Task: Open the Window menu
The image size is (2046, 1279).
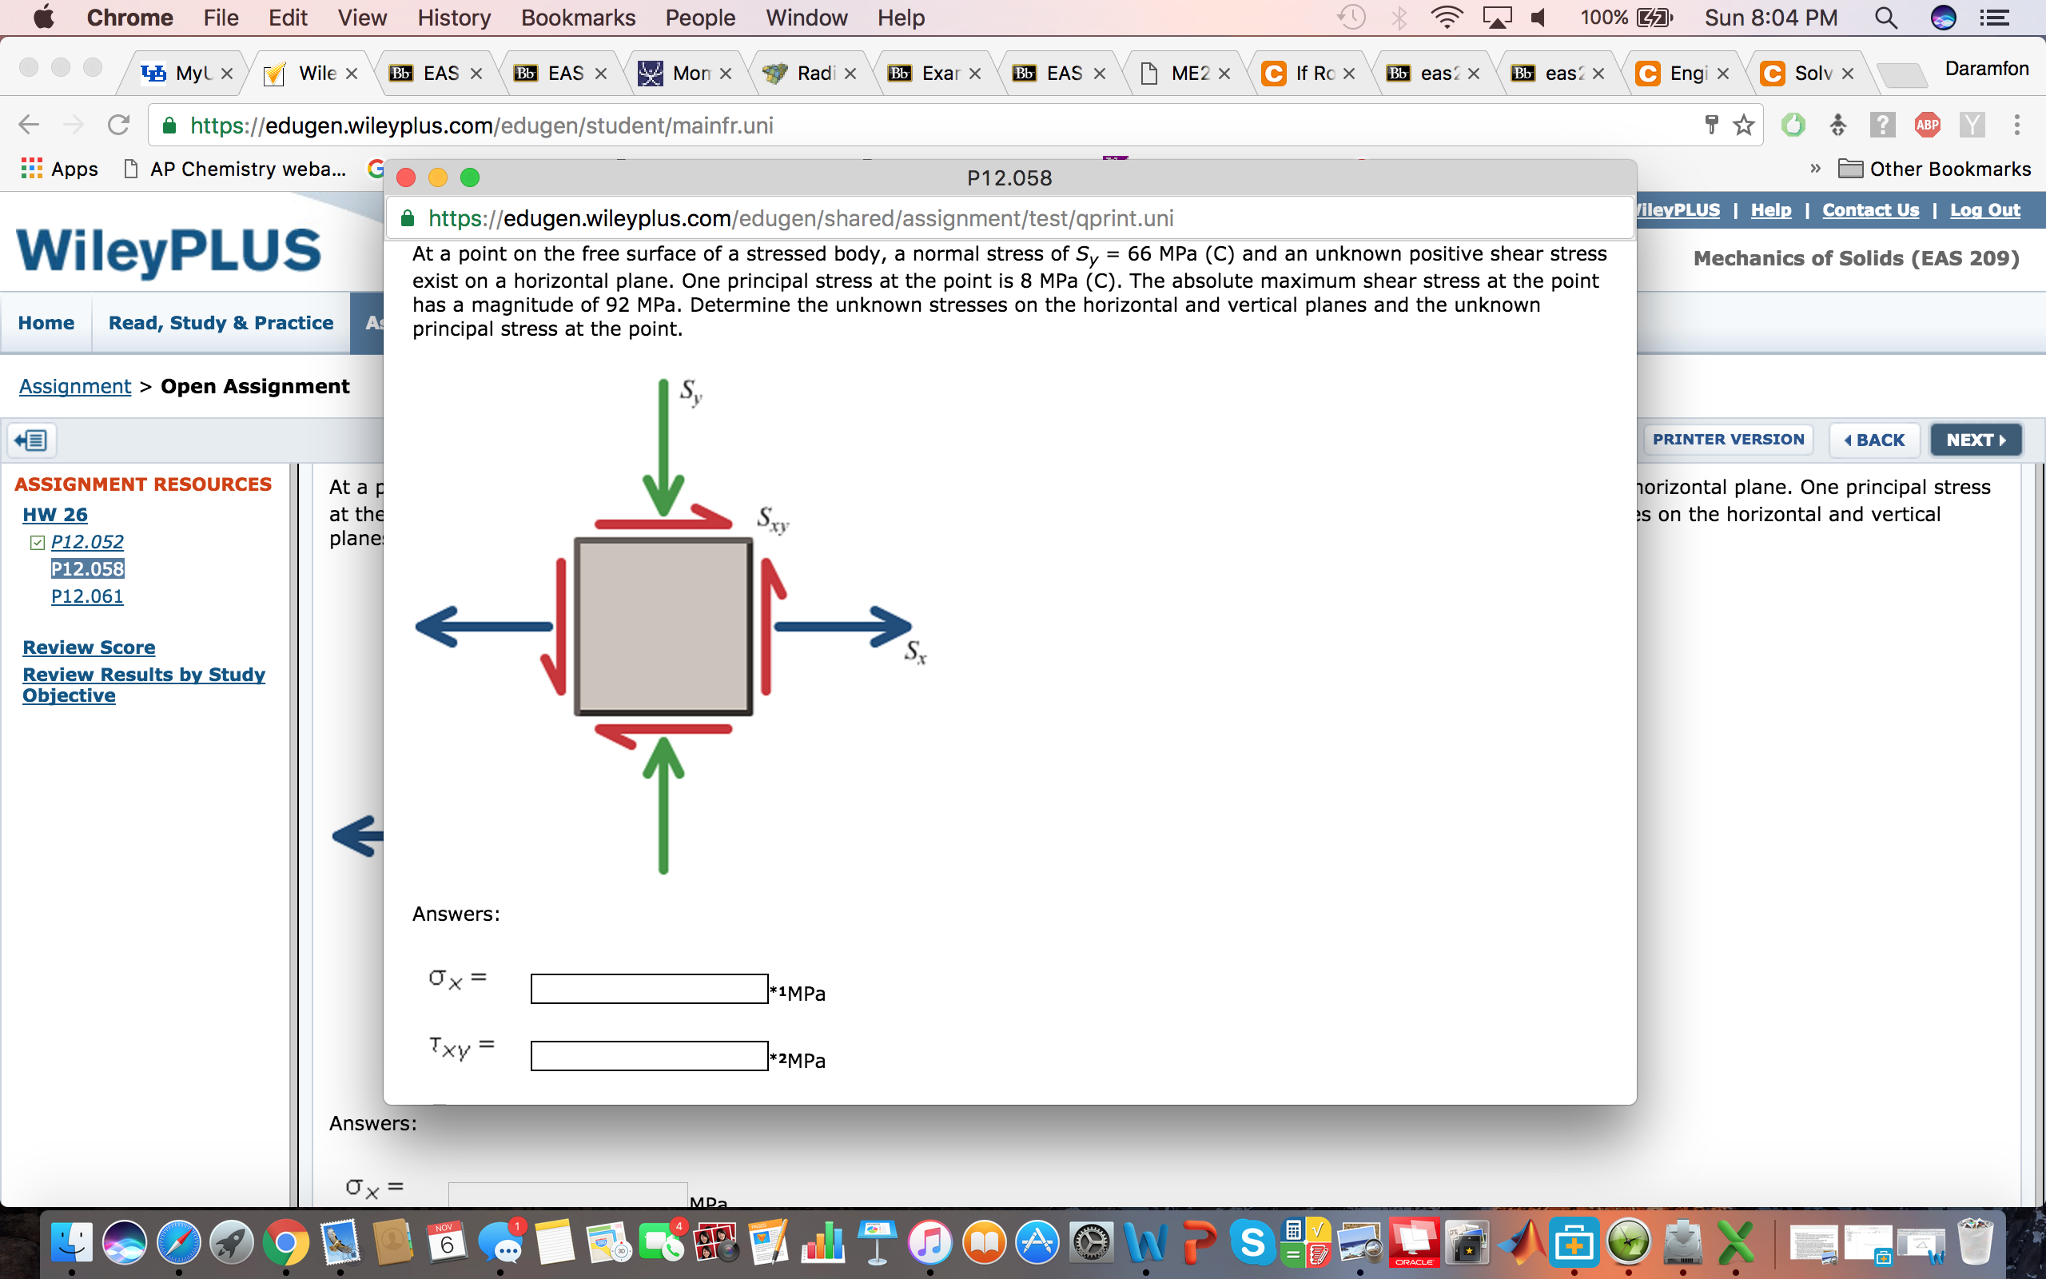Action: (806, 18)
